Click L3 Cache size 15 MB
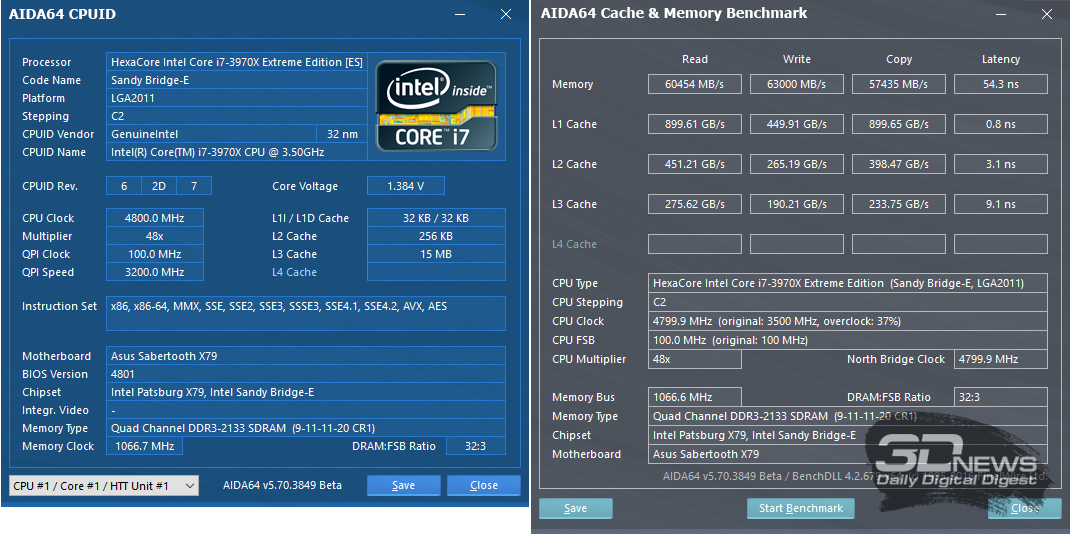 tap(436, 254)
